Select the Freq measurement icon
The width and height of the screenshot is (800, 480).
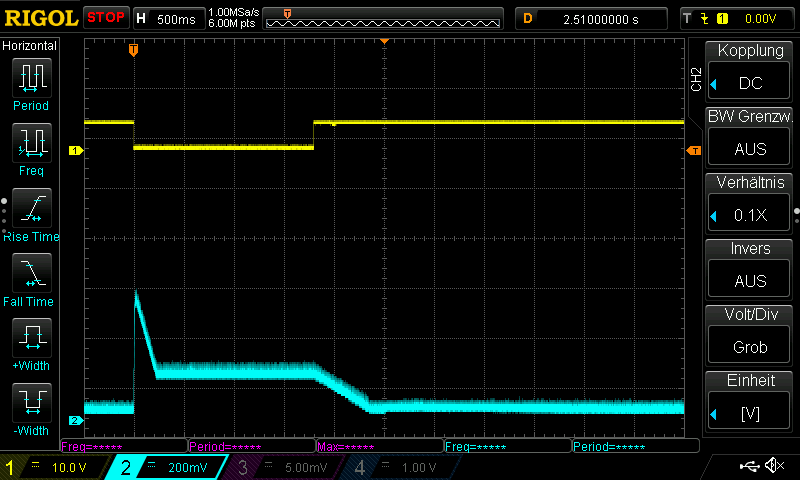click(31, 146)
